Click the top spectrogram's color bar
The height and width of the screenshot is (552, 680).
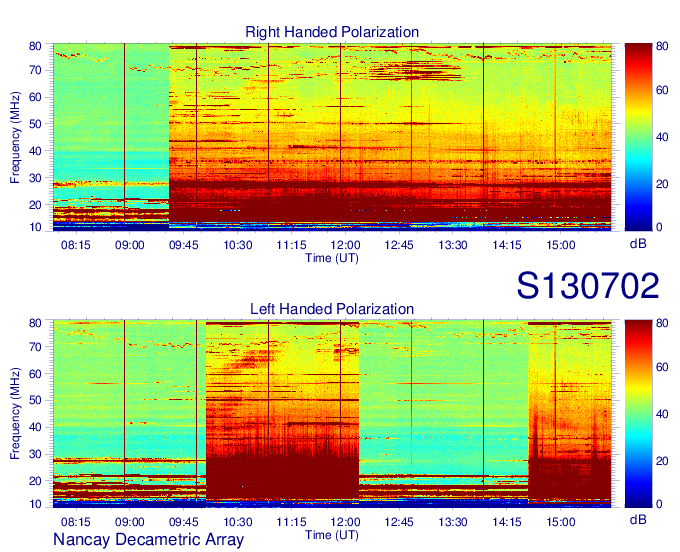(638, 137)
